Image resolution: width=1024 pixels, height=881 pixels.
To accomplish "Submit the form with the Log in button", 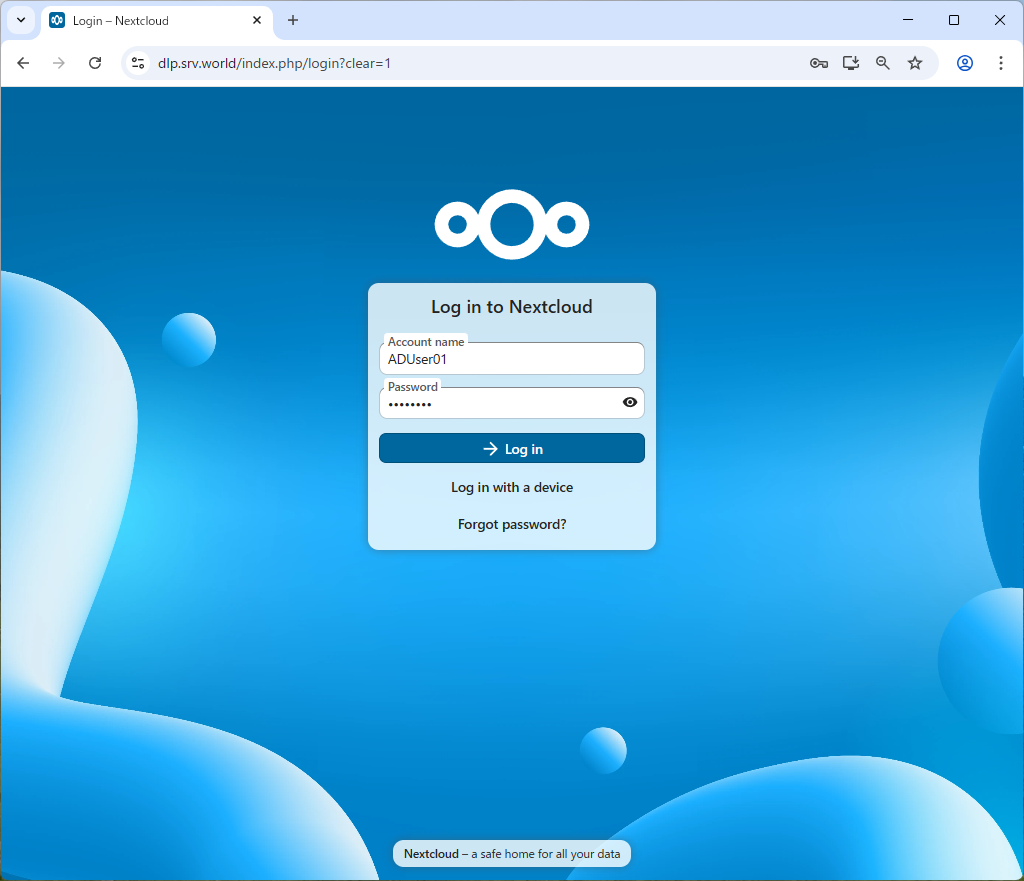I will (x=511, y=449).
